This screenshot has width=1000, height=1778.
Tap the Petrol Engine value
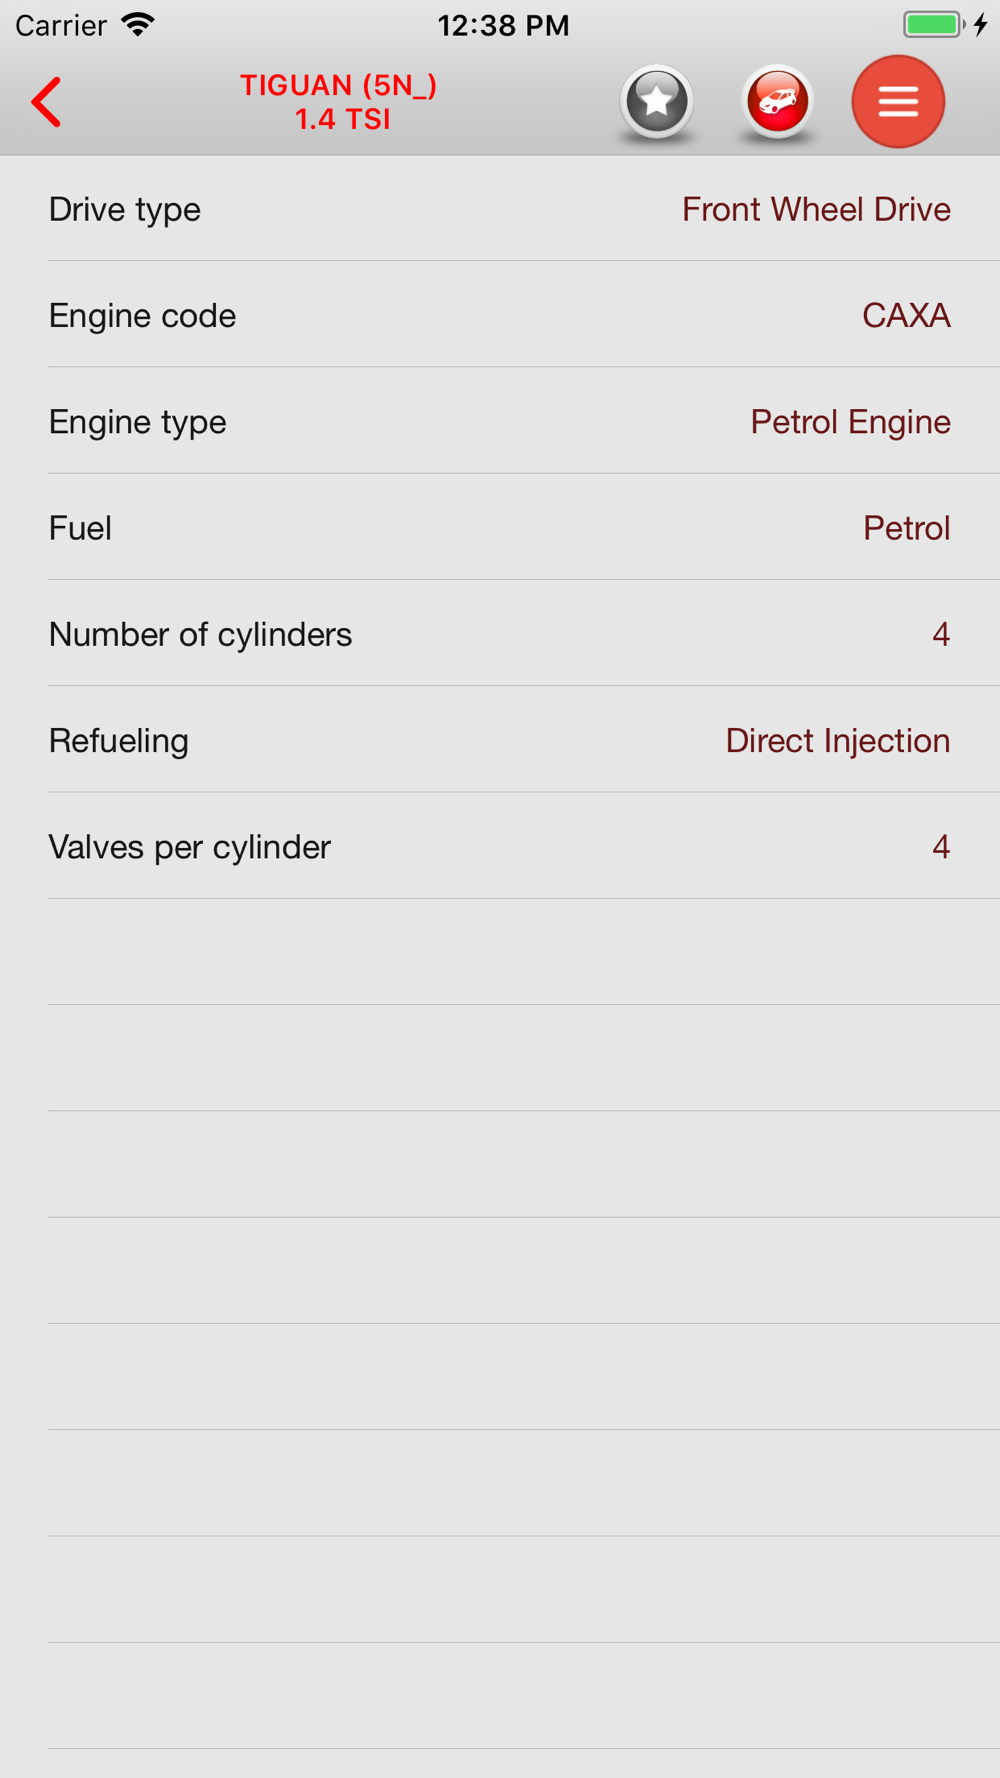coord(850,422)
